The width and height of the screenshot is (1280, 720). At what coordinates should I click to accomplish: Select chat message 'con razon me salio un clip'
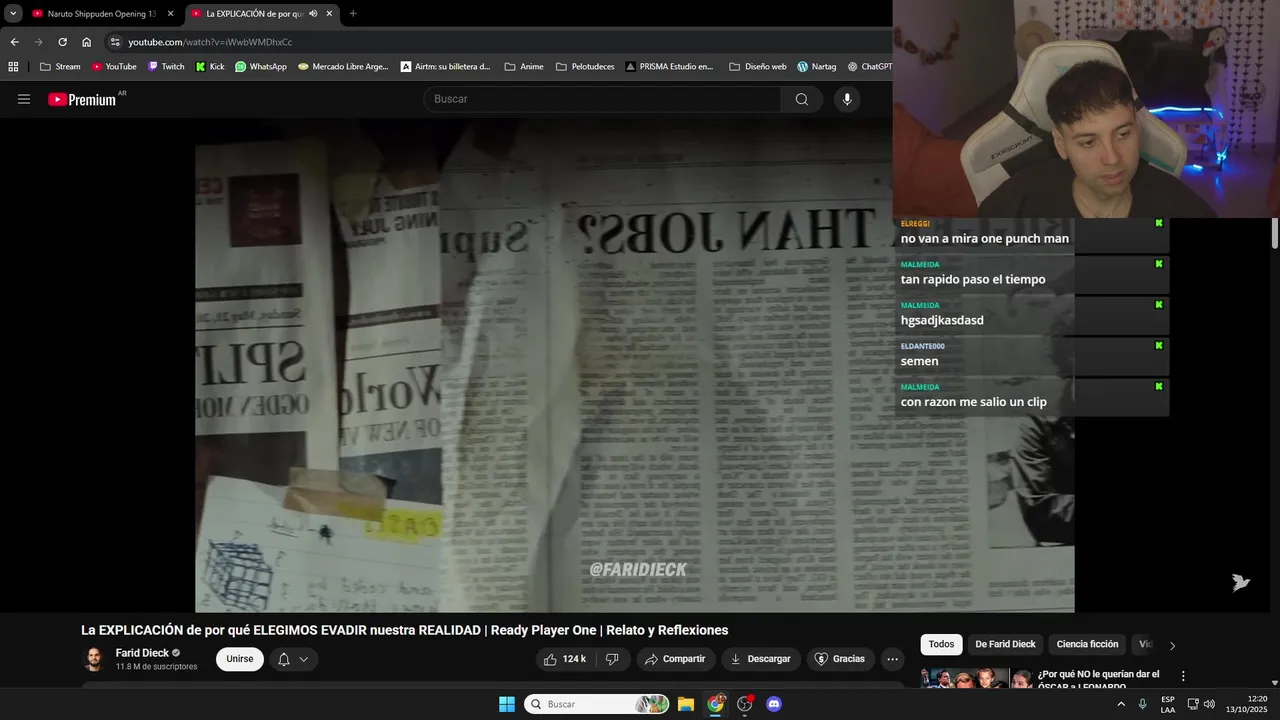click(974, 402)
